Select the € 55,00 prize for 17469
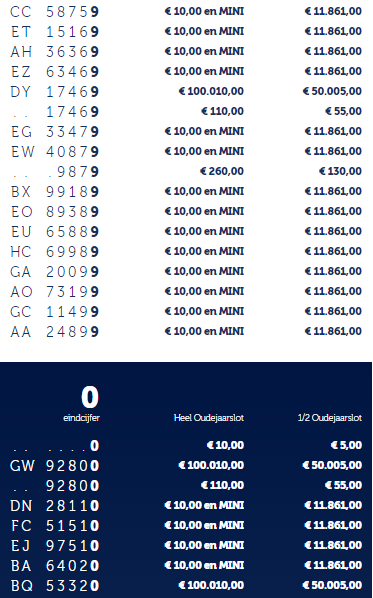The width and height of the screenshot is (373, 598). [x=343, y=111]
